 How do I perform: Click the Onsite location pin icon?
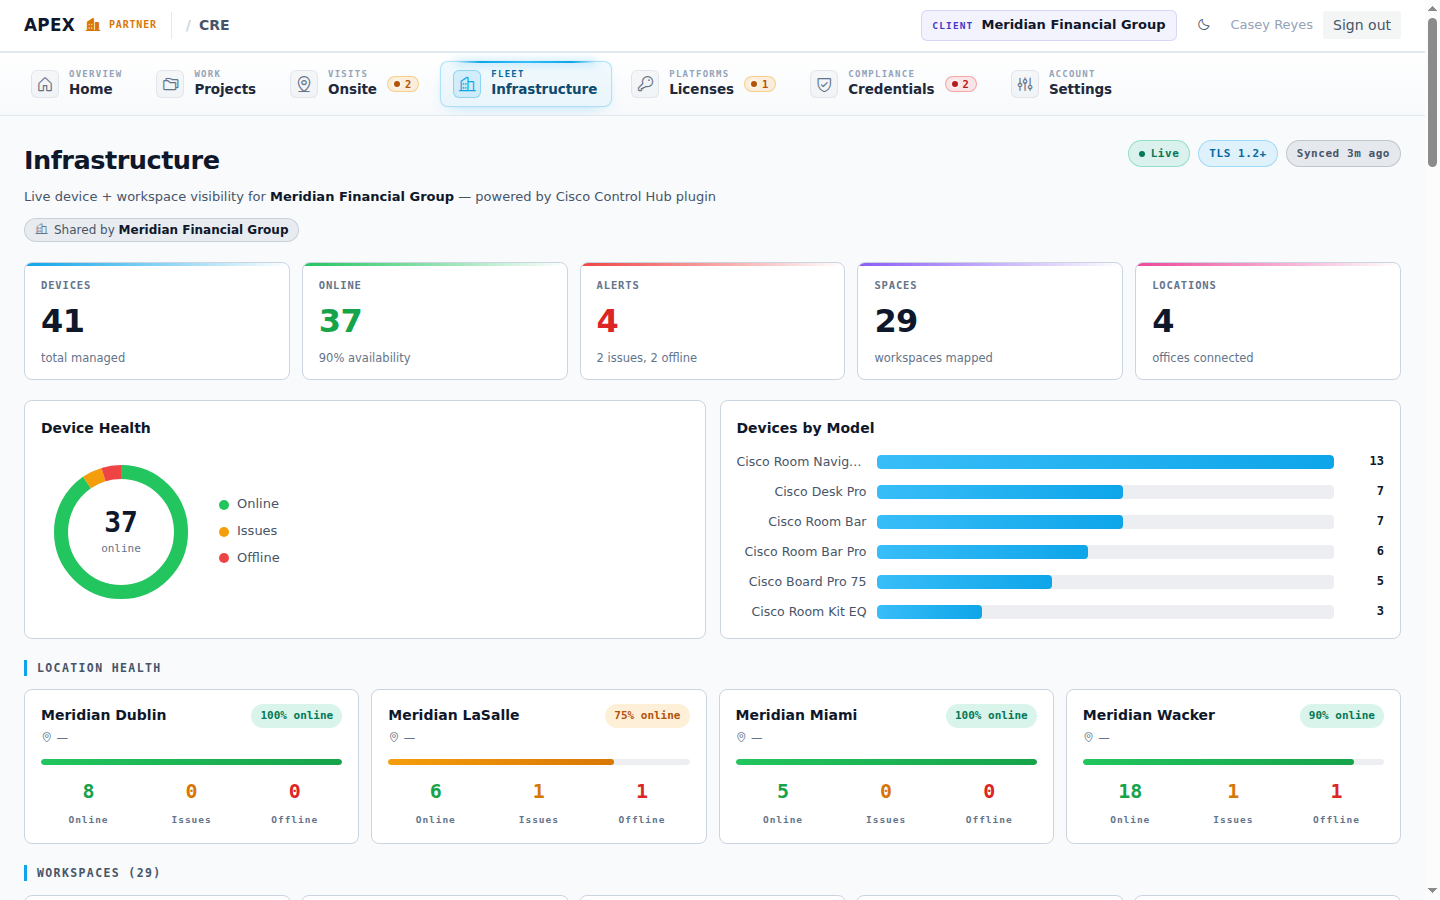click(304, 84)
